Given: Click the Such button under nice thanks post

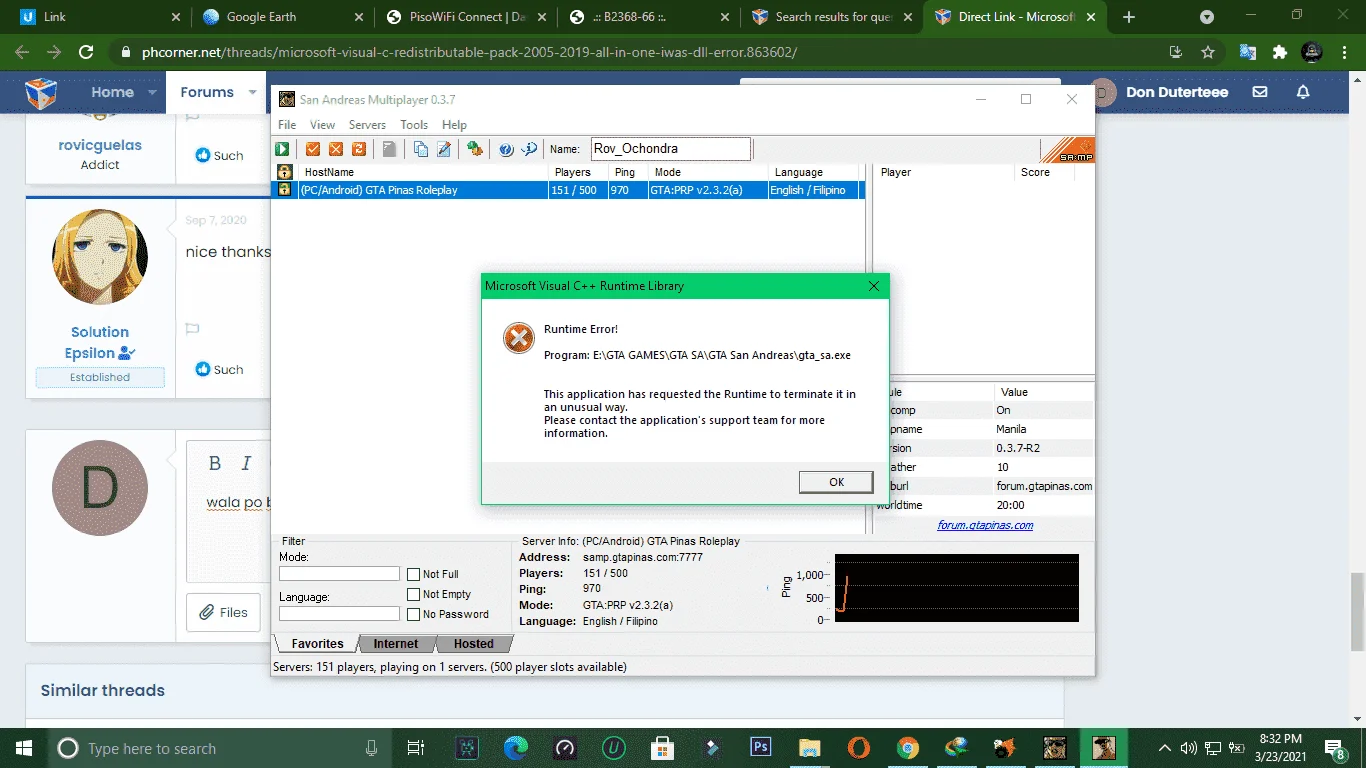Looking at the screenshot, I should point(220,369).
